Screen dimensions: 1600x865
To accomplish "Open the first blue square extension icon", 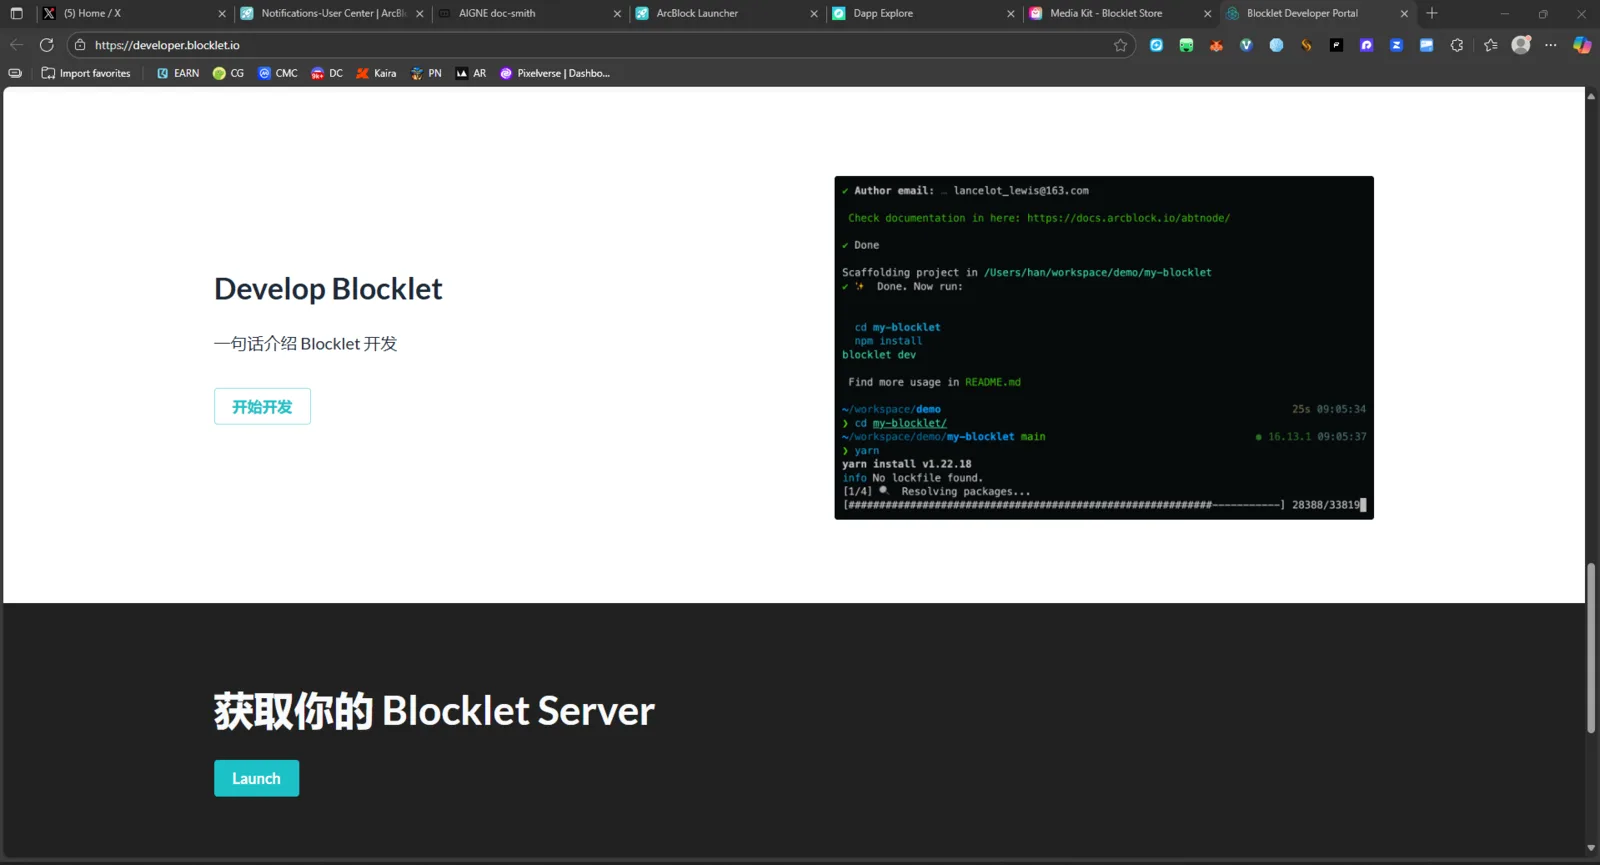I will coord(1156,45).
